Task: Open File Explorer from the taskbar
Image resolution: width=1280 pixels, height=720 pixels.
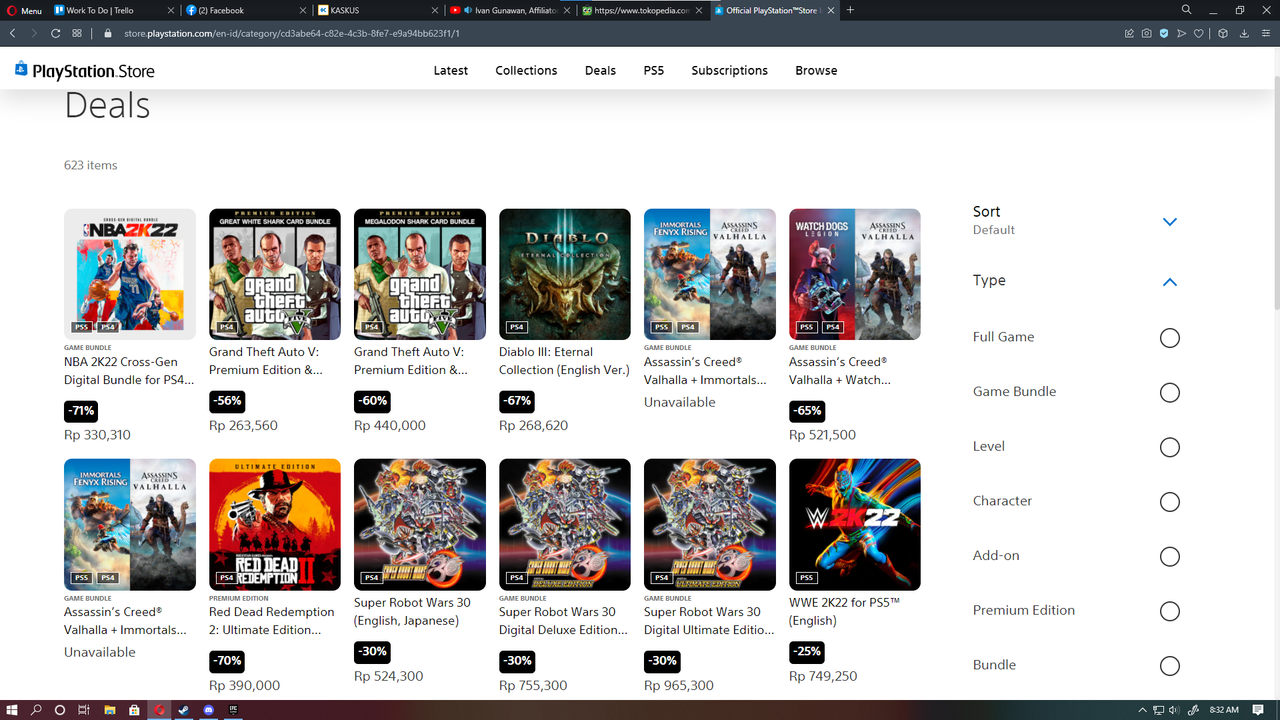Action: [x=109, y=710]
